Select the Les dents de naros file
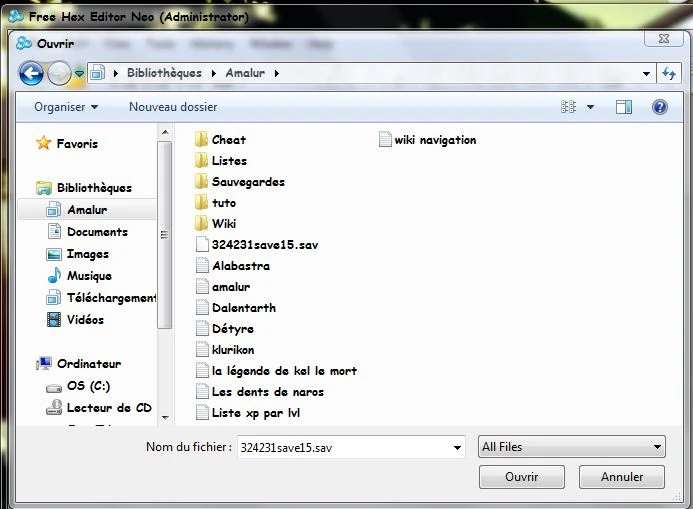This screenshot has height=509, width=693. click(260, 391)
